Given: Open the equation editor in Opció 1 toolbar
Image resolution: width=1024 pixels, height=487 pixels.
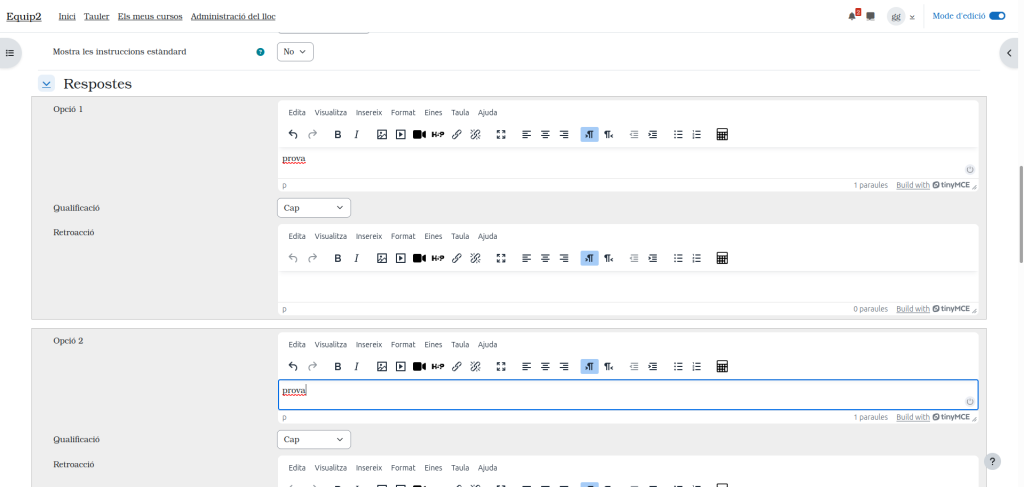Looking at the screenshot, I should click(x=722, y=135).
